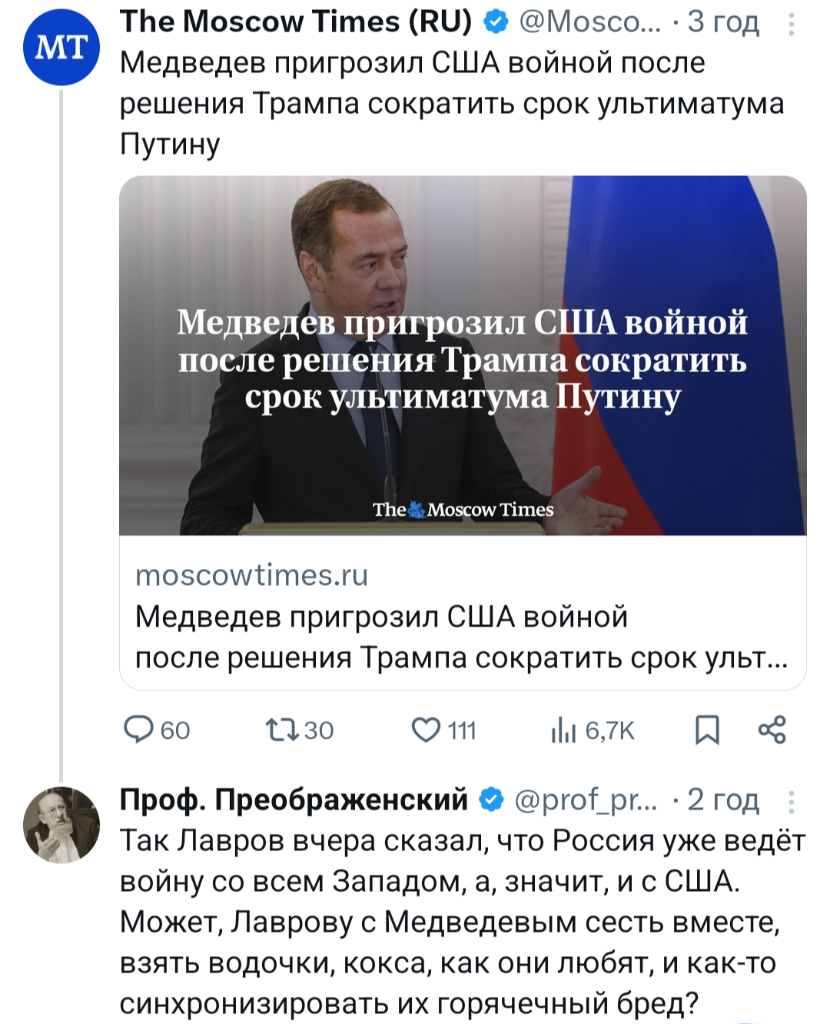Click the @prof_pr... handle

point(585,800)
